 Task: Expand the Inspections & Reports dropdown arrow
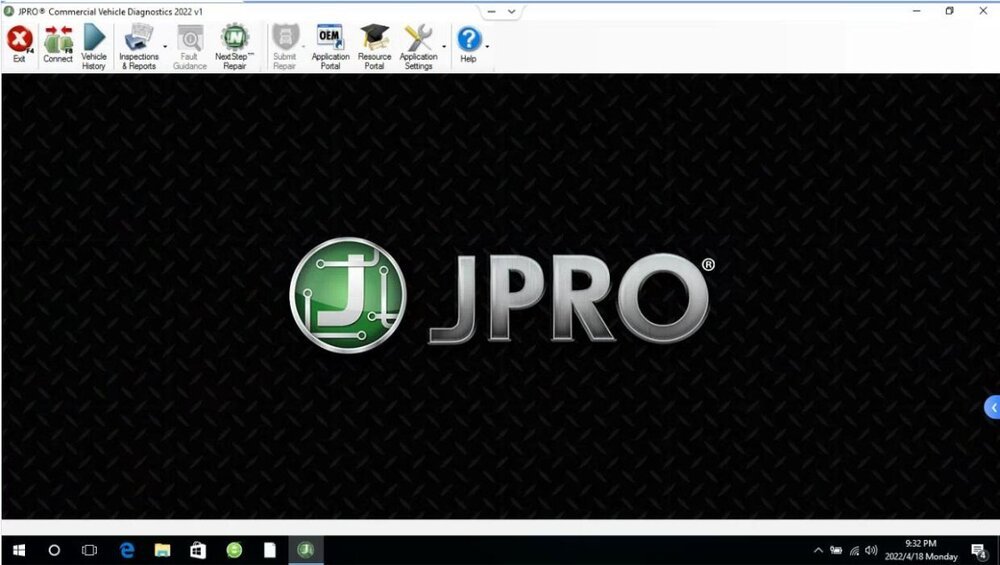(165, 46)
